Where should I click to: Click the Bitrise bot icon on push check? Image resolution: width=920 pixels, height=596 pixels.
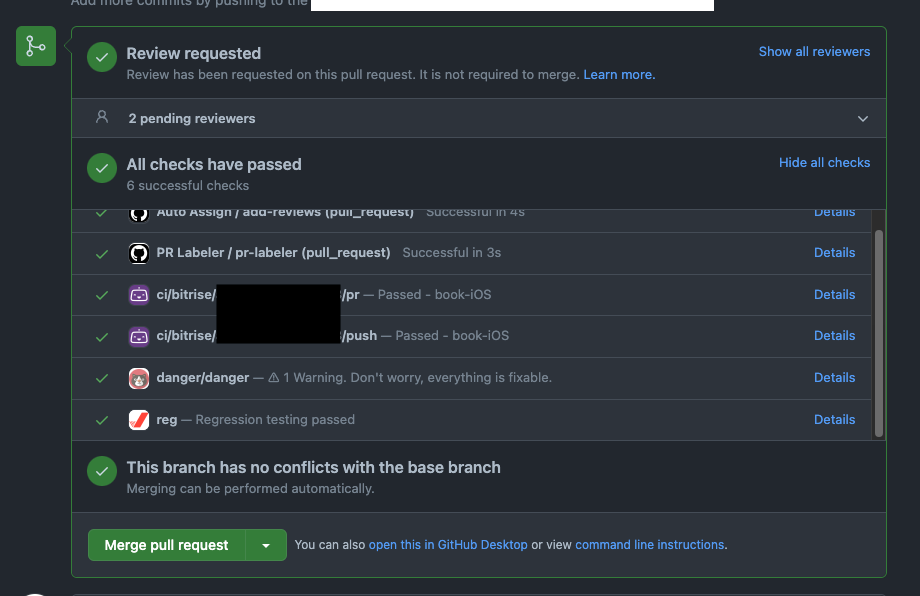click(139, 336)
